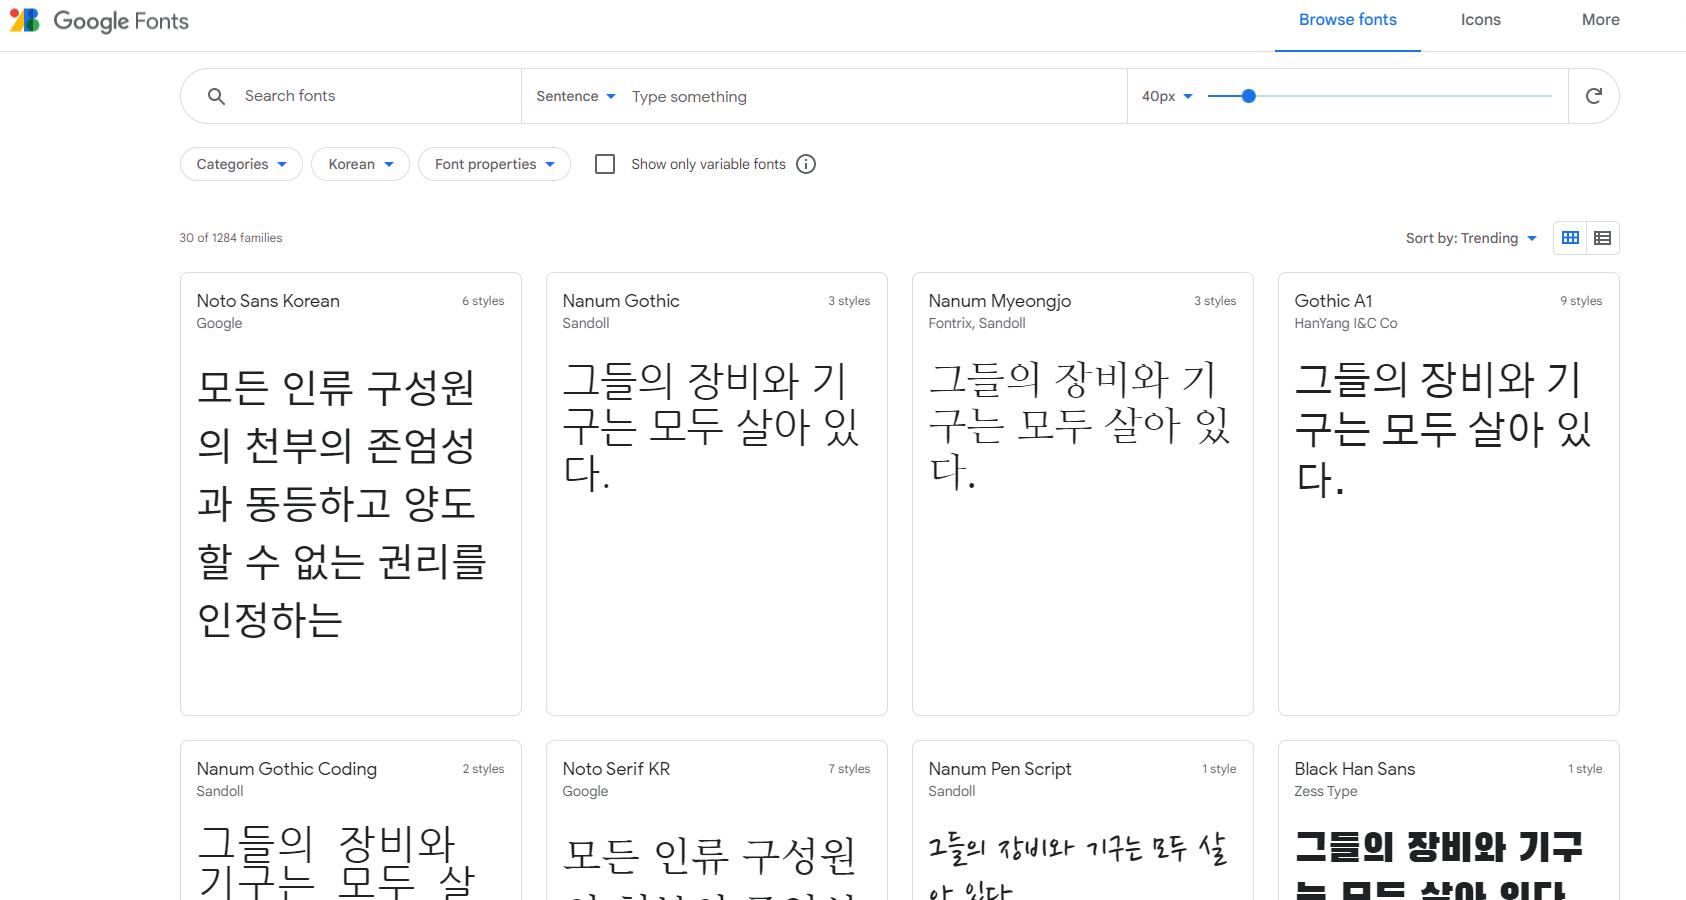Click the Type something preview field
Screen dimensions: 1686x900
point(873,96)
